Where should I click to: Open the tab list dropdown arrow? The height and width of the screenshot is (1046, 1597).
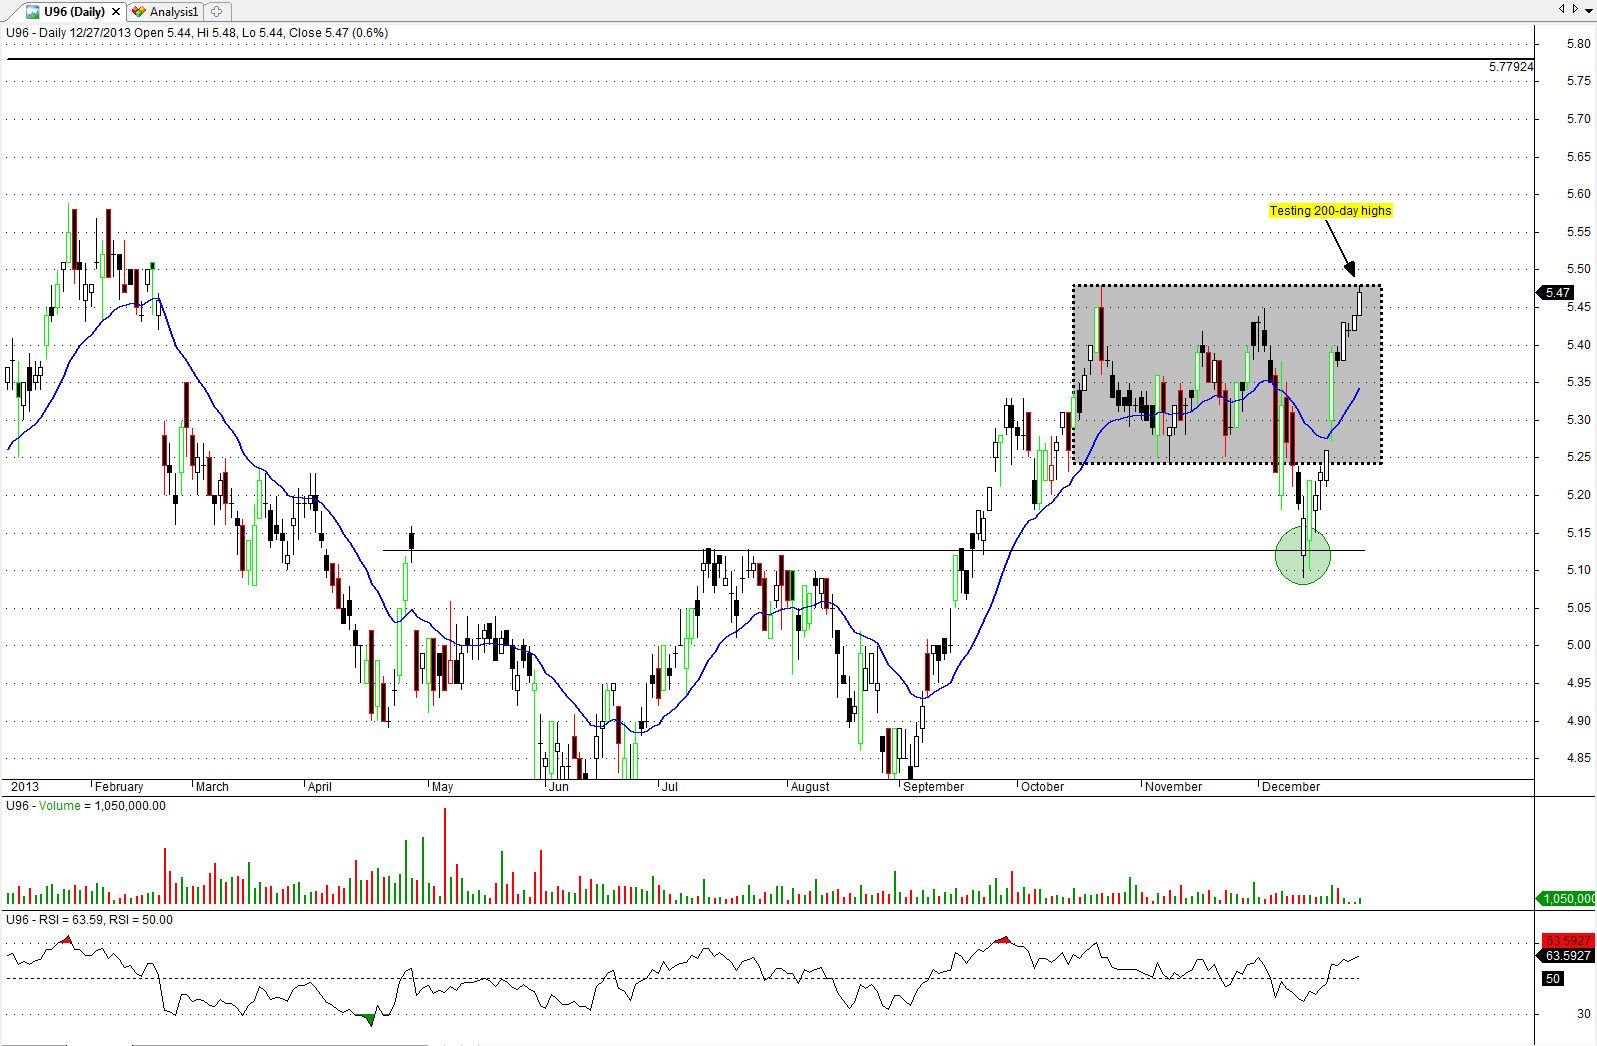tap(1589, 10)
